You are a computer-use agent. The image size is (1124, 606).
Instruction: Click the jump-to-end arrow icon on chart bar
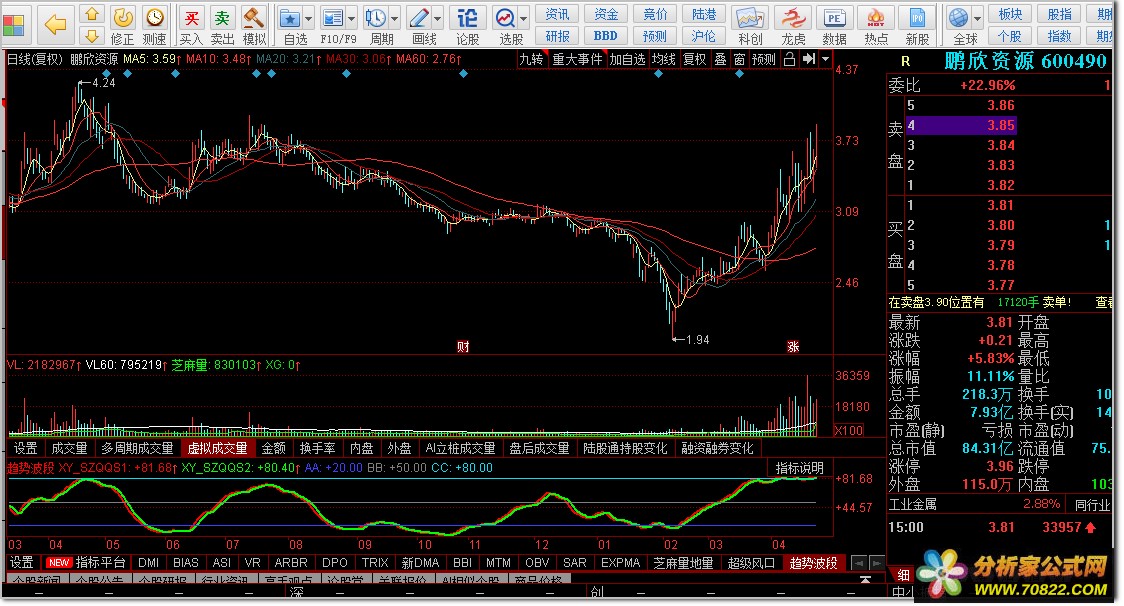(x=809, y=59)
